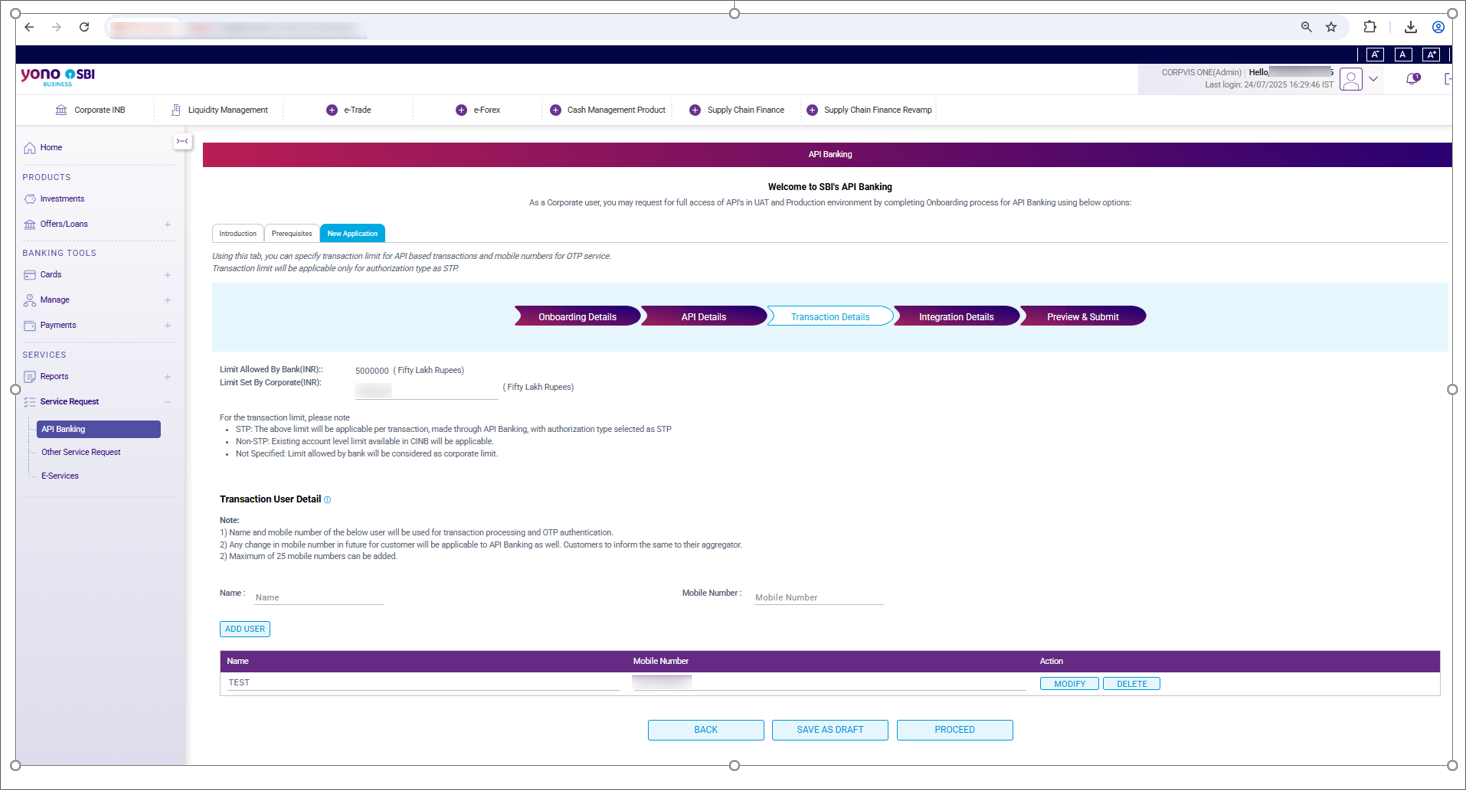Image resolution: width=1466 pixels, height=790 pixels.
Task: Open the browser downloads icon
Action: (1410, 27)
